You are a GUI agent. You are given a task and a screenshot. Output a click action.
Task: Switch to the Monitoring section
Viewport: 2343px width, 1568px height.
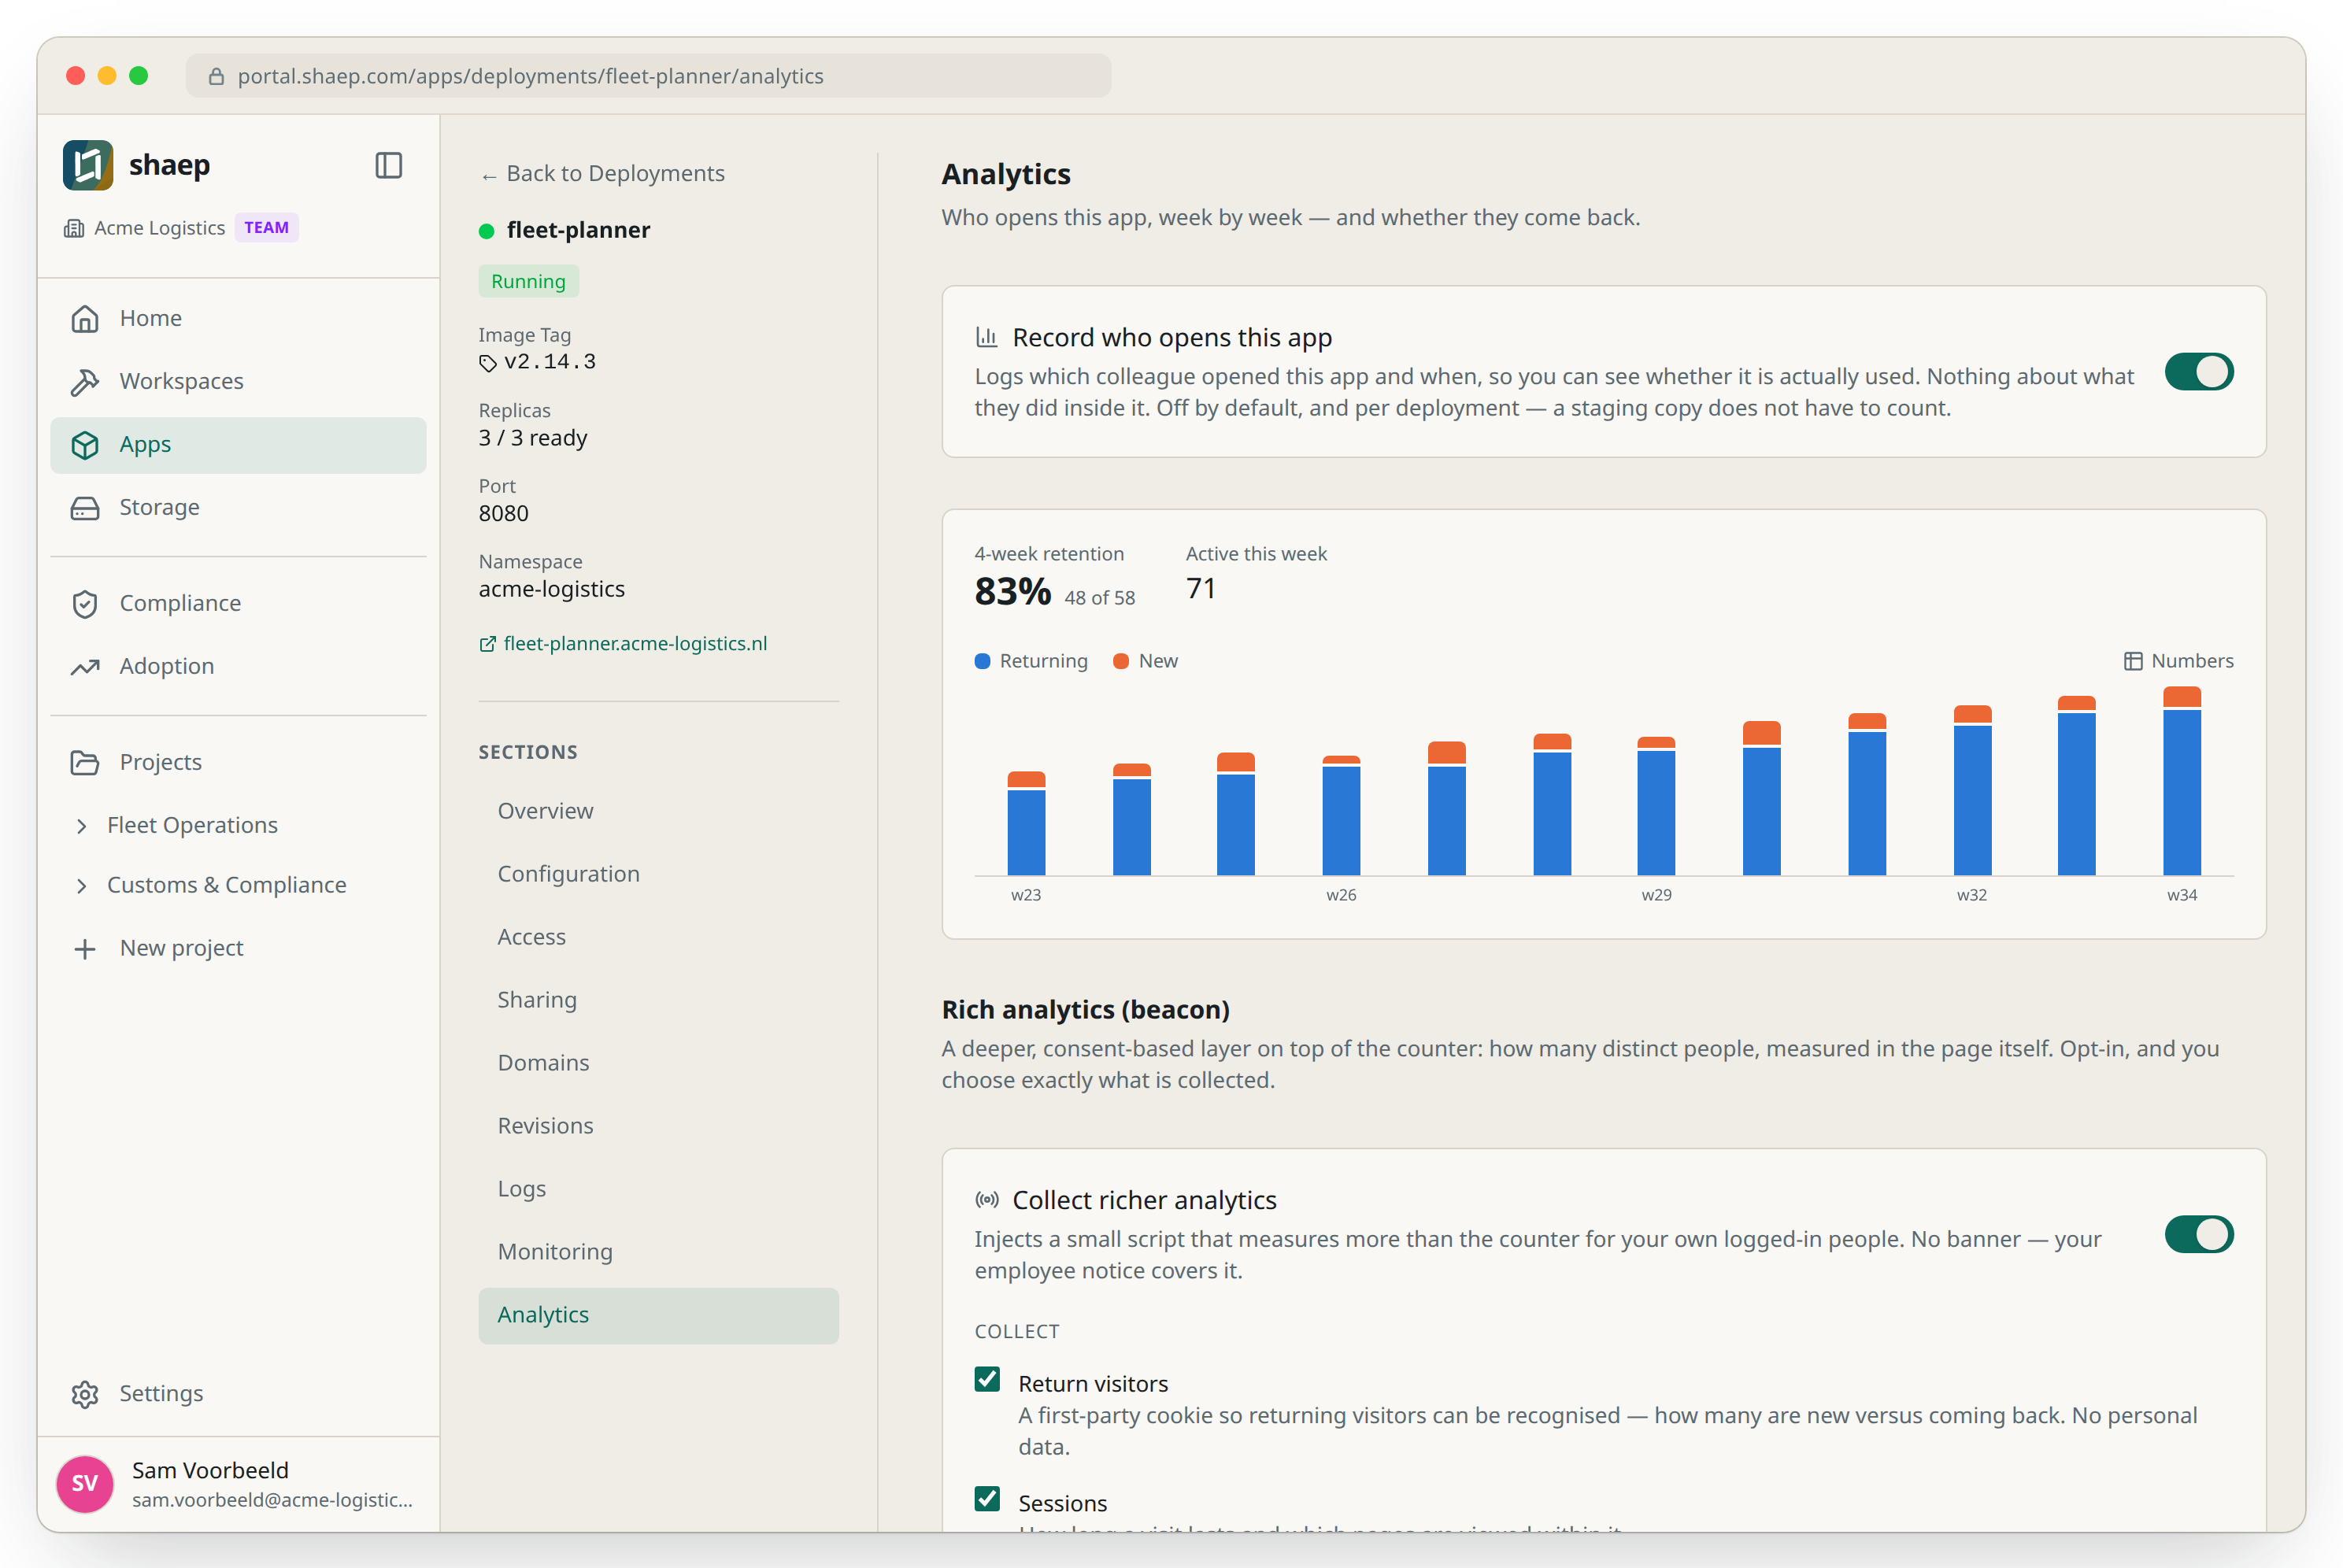click(658, 1252)
